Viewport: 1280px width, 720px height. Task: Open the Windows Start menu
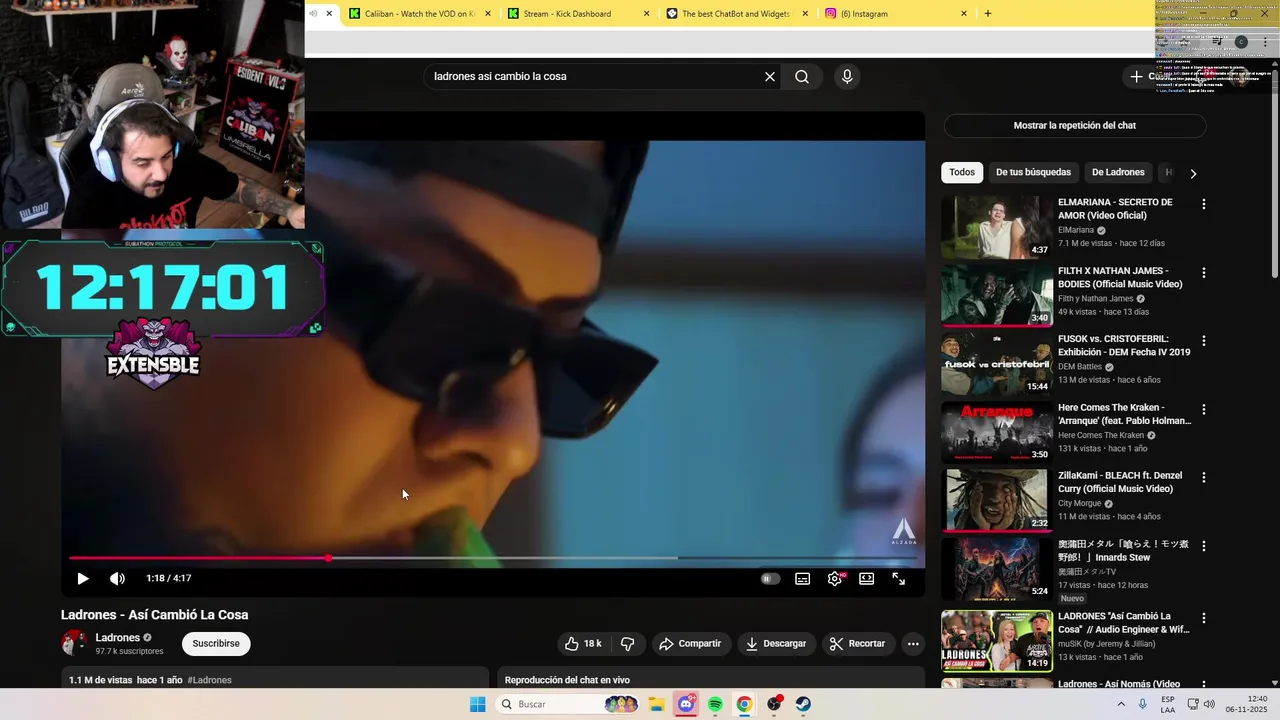click(478, 705)
